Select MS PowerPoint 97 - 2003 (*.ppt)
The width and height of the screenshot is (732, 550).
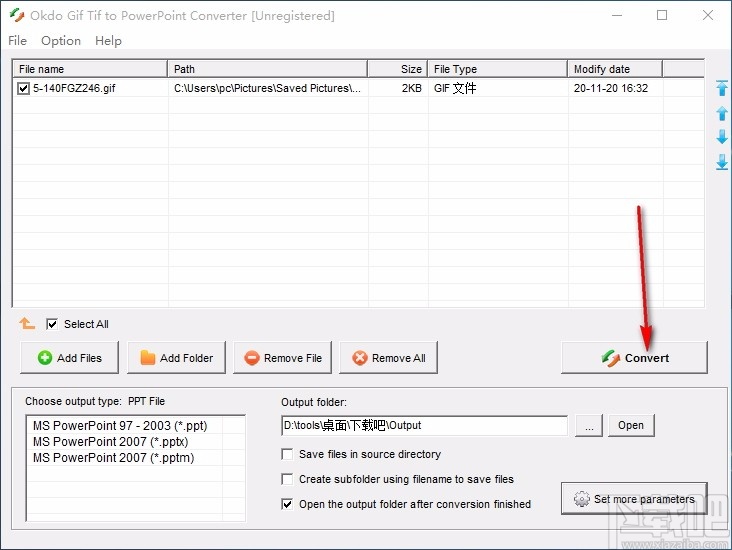click(x=120, y=425)
